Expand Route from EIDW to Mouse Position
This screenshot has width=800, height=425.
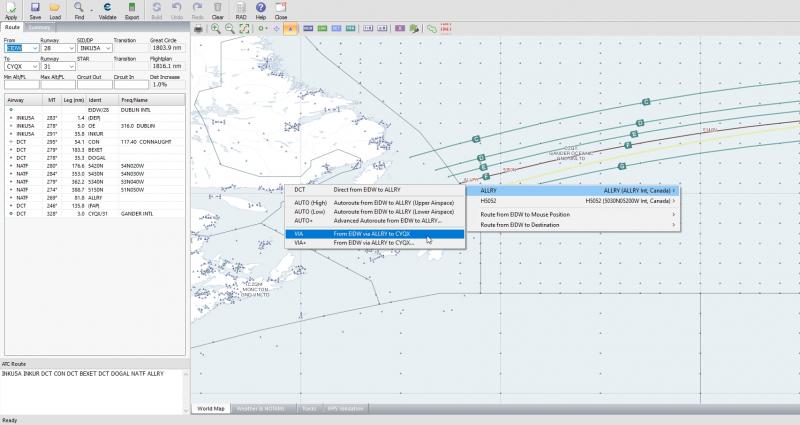pyautogui.click(x=574, y=214)
